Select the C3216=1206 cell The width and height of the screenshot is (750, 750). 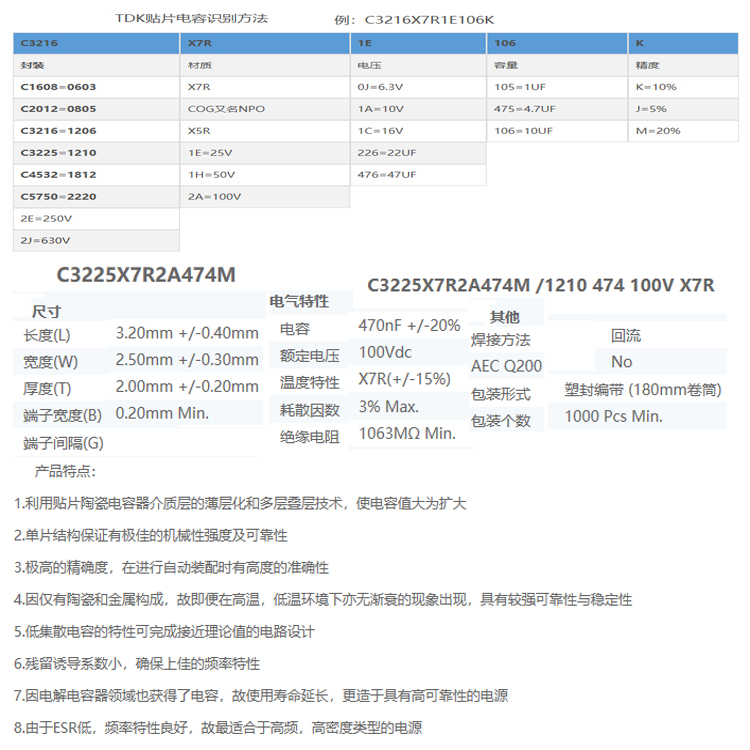[96, 131]
